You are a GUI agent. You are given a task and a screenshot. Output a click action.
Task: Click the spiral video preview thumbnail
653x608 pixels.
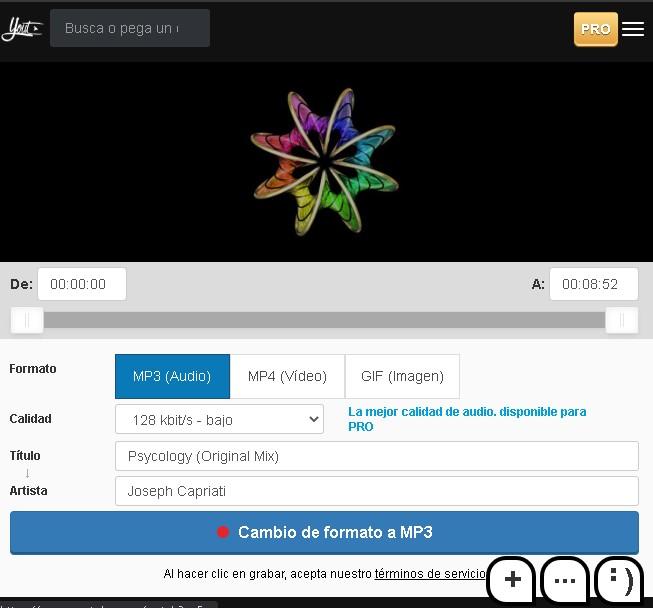pos(325,160)
